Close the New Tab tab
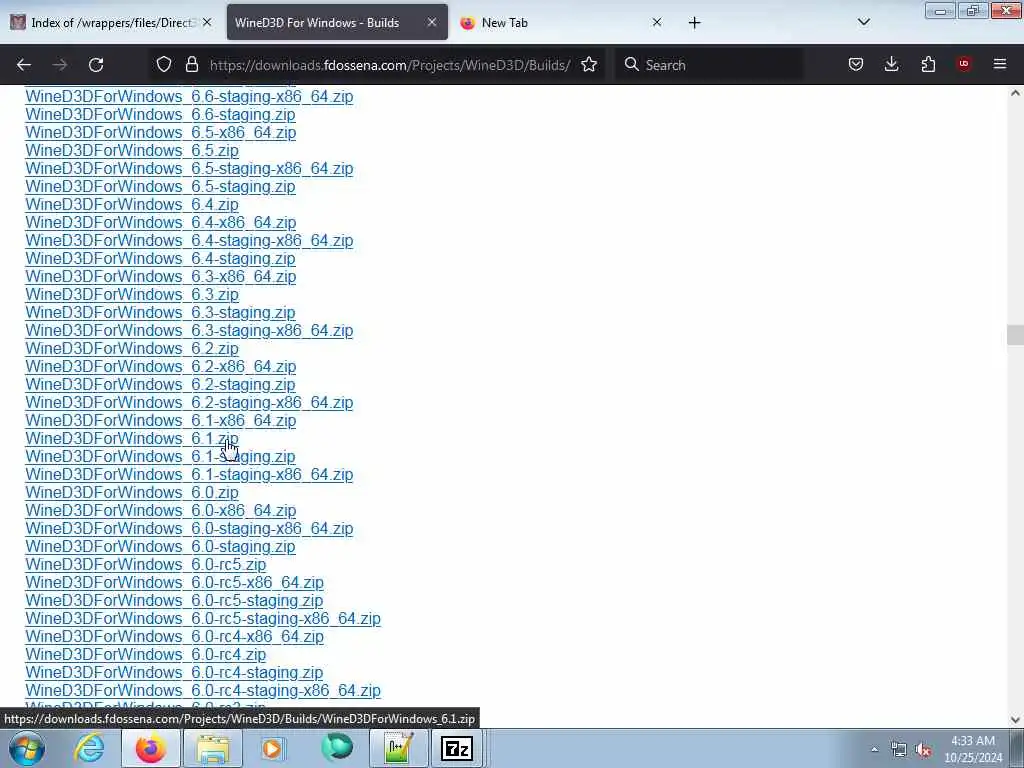Viewport: 1024px width, 768px height. [657, 22]
